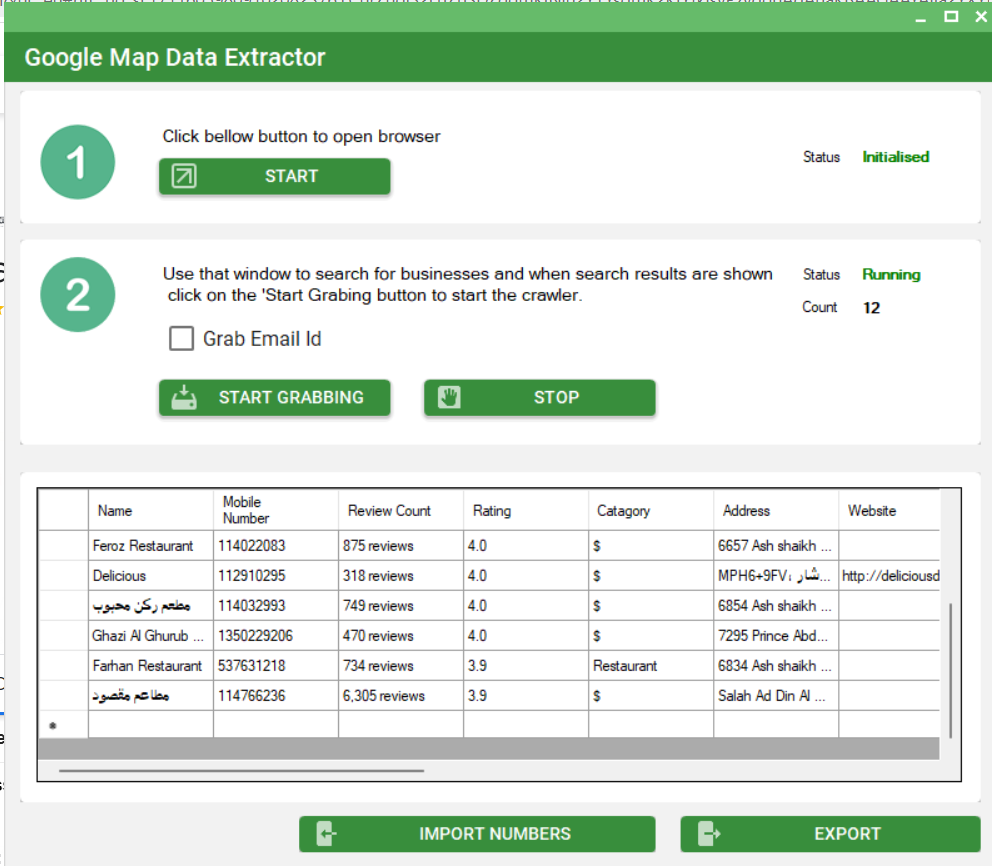The image size is (992, 866).
Task: Select mobile number 1350229206 cell
Action: tap(276, 636)
